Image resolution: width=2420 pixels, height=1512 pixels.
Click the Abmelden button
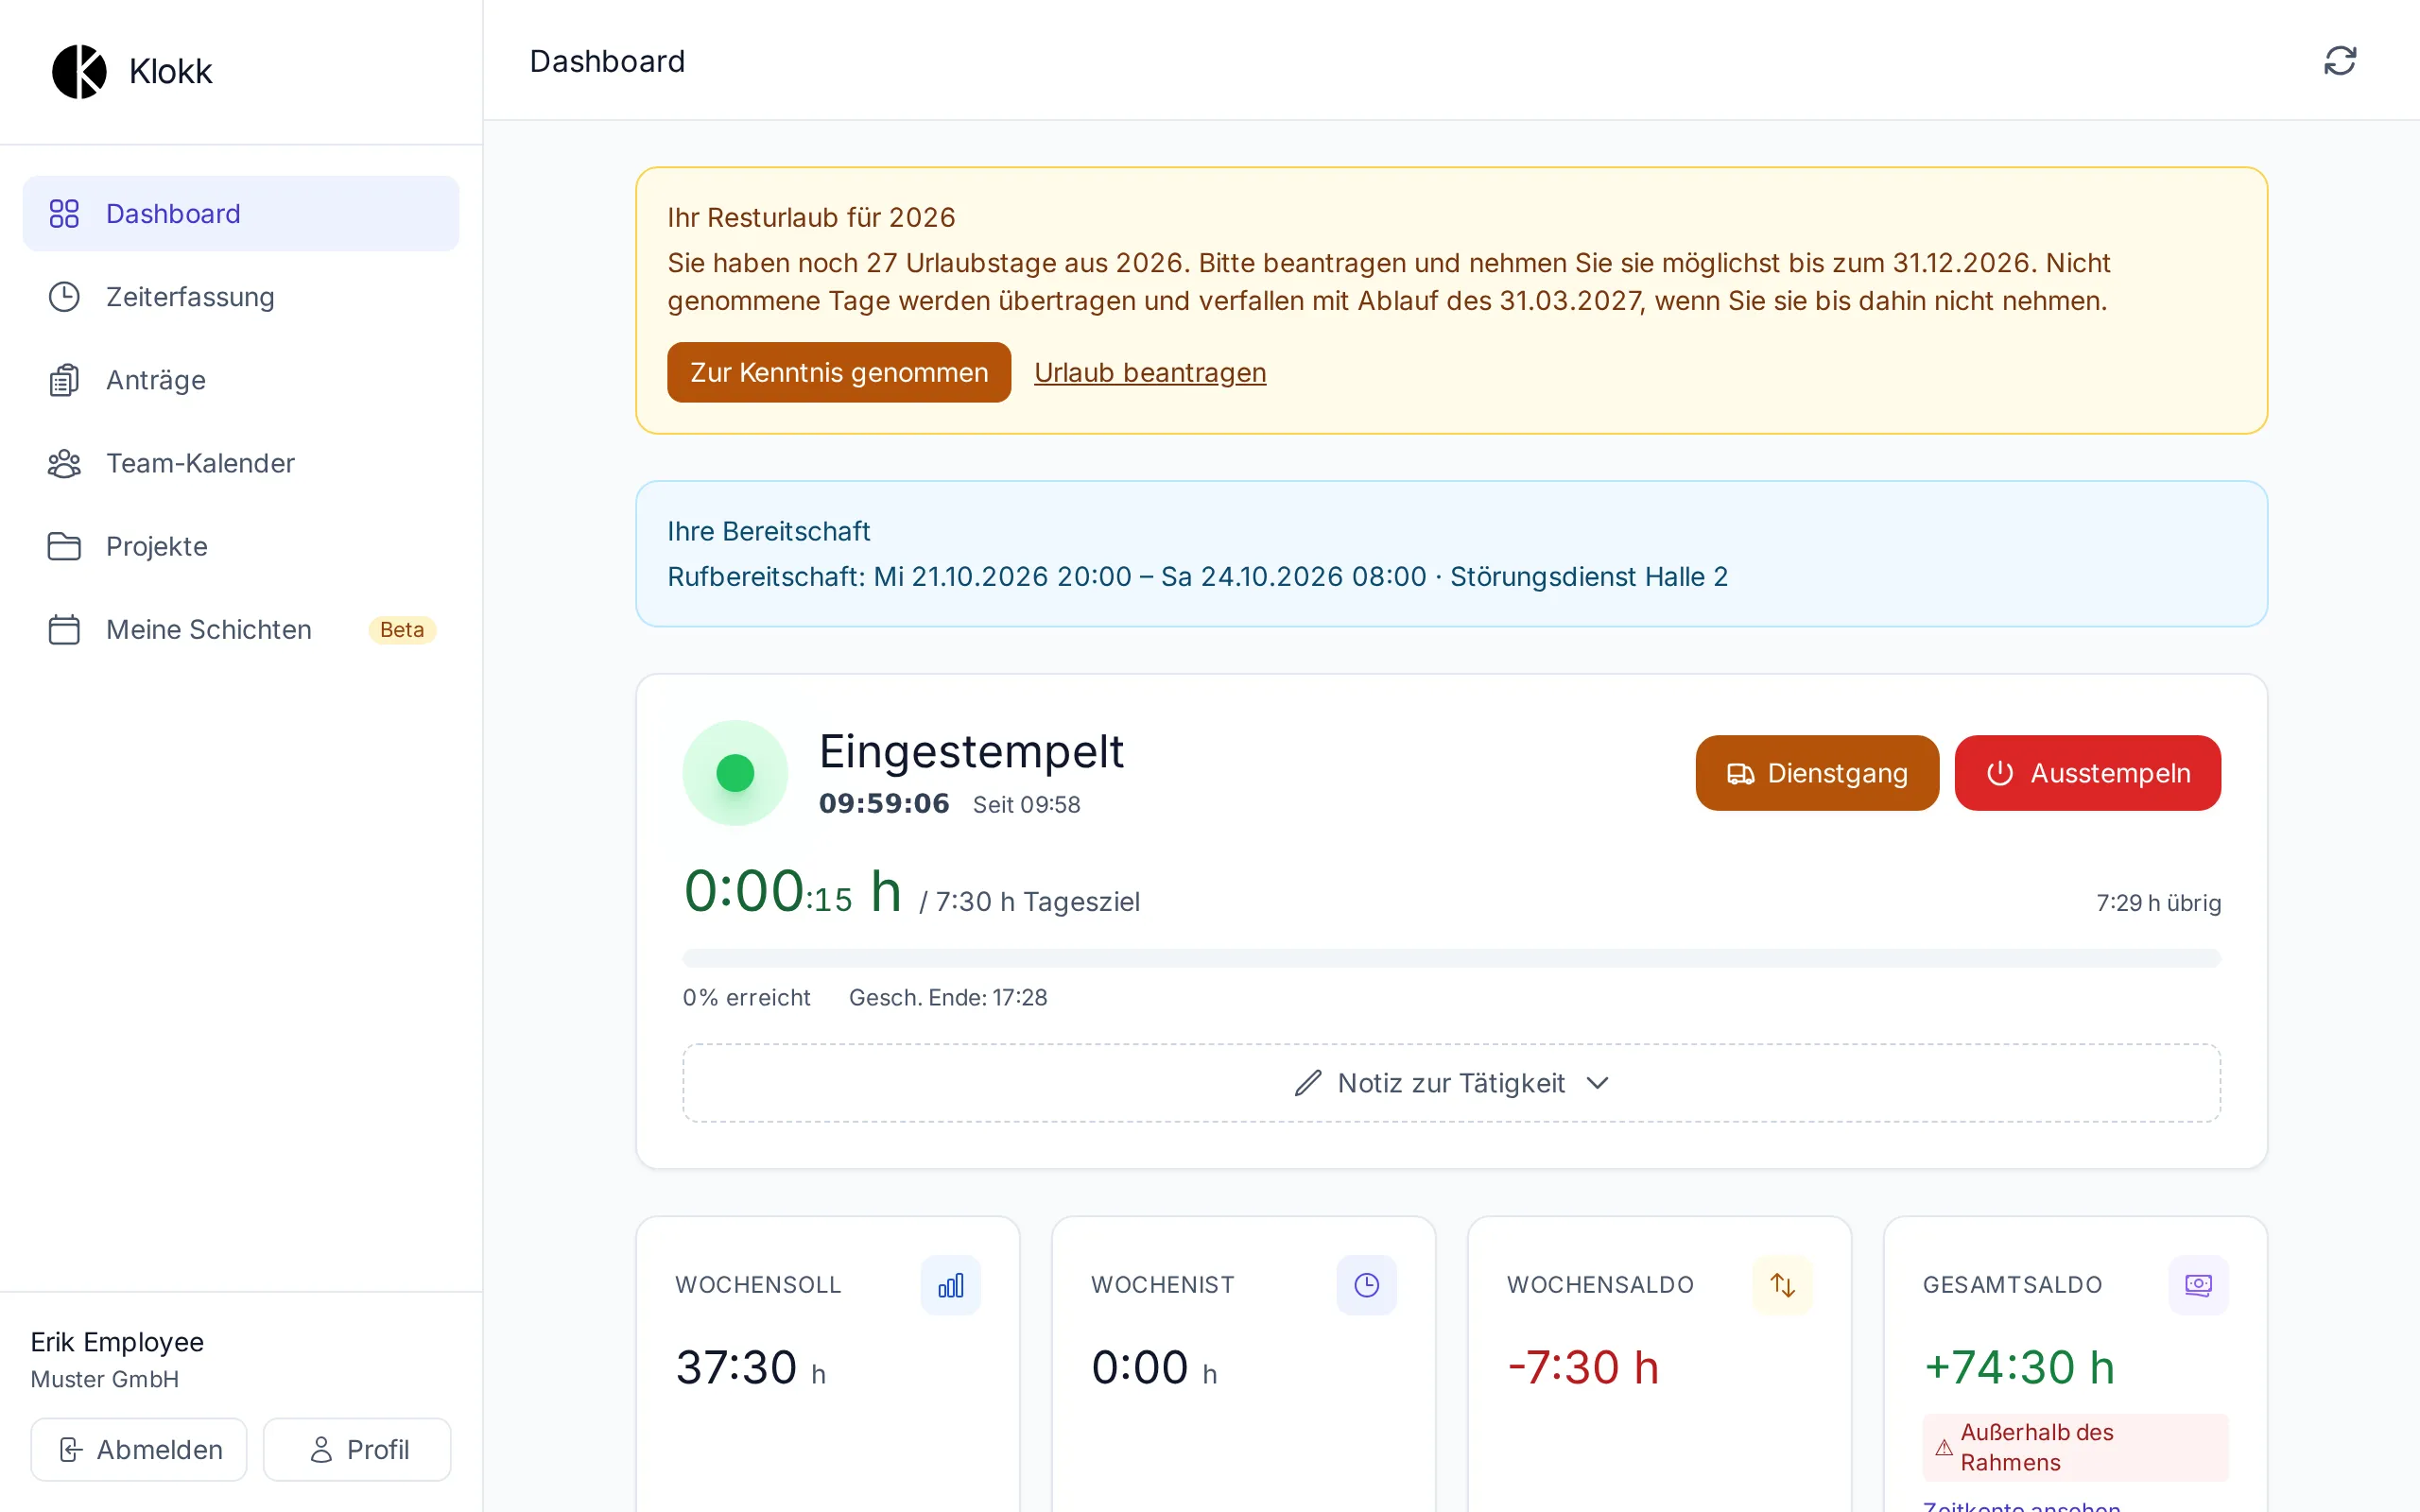coord(139,1449)
